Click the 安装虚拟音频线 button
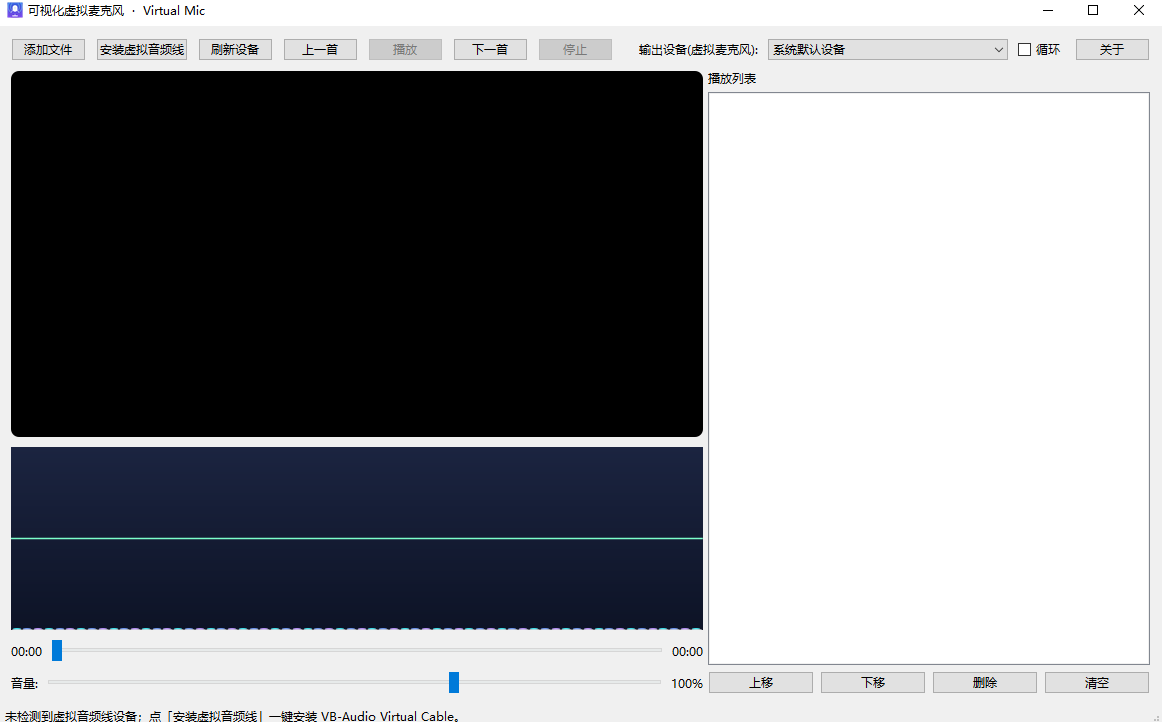This screenshot has height=722, width=1162. [142, 50]
